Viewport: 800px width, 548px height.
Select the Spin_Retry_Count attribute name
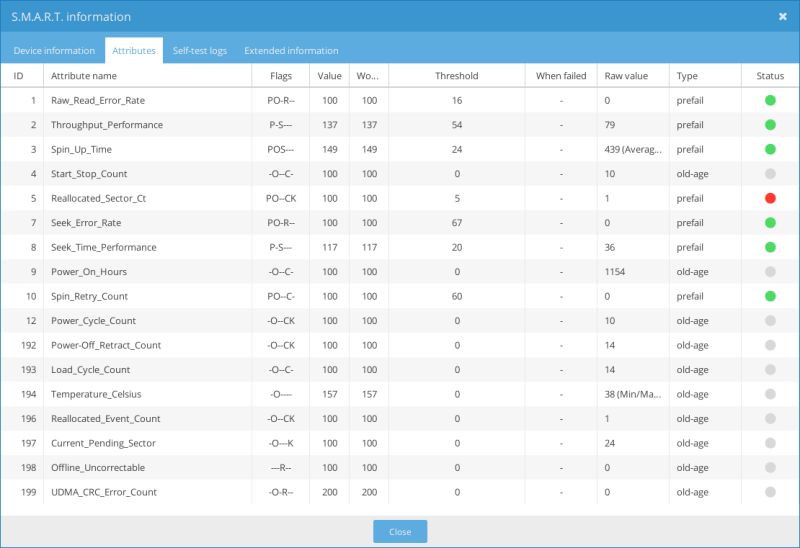pyautogui.click(x=89, y=296)
